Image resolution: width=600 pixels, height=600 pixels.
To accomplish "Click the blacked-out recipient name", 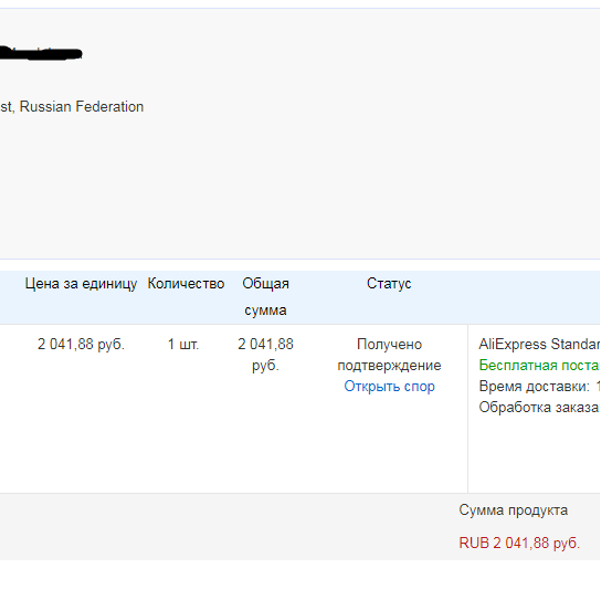I will click(x=41, y=53).
